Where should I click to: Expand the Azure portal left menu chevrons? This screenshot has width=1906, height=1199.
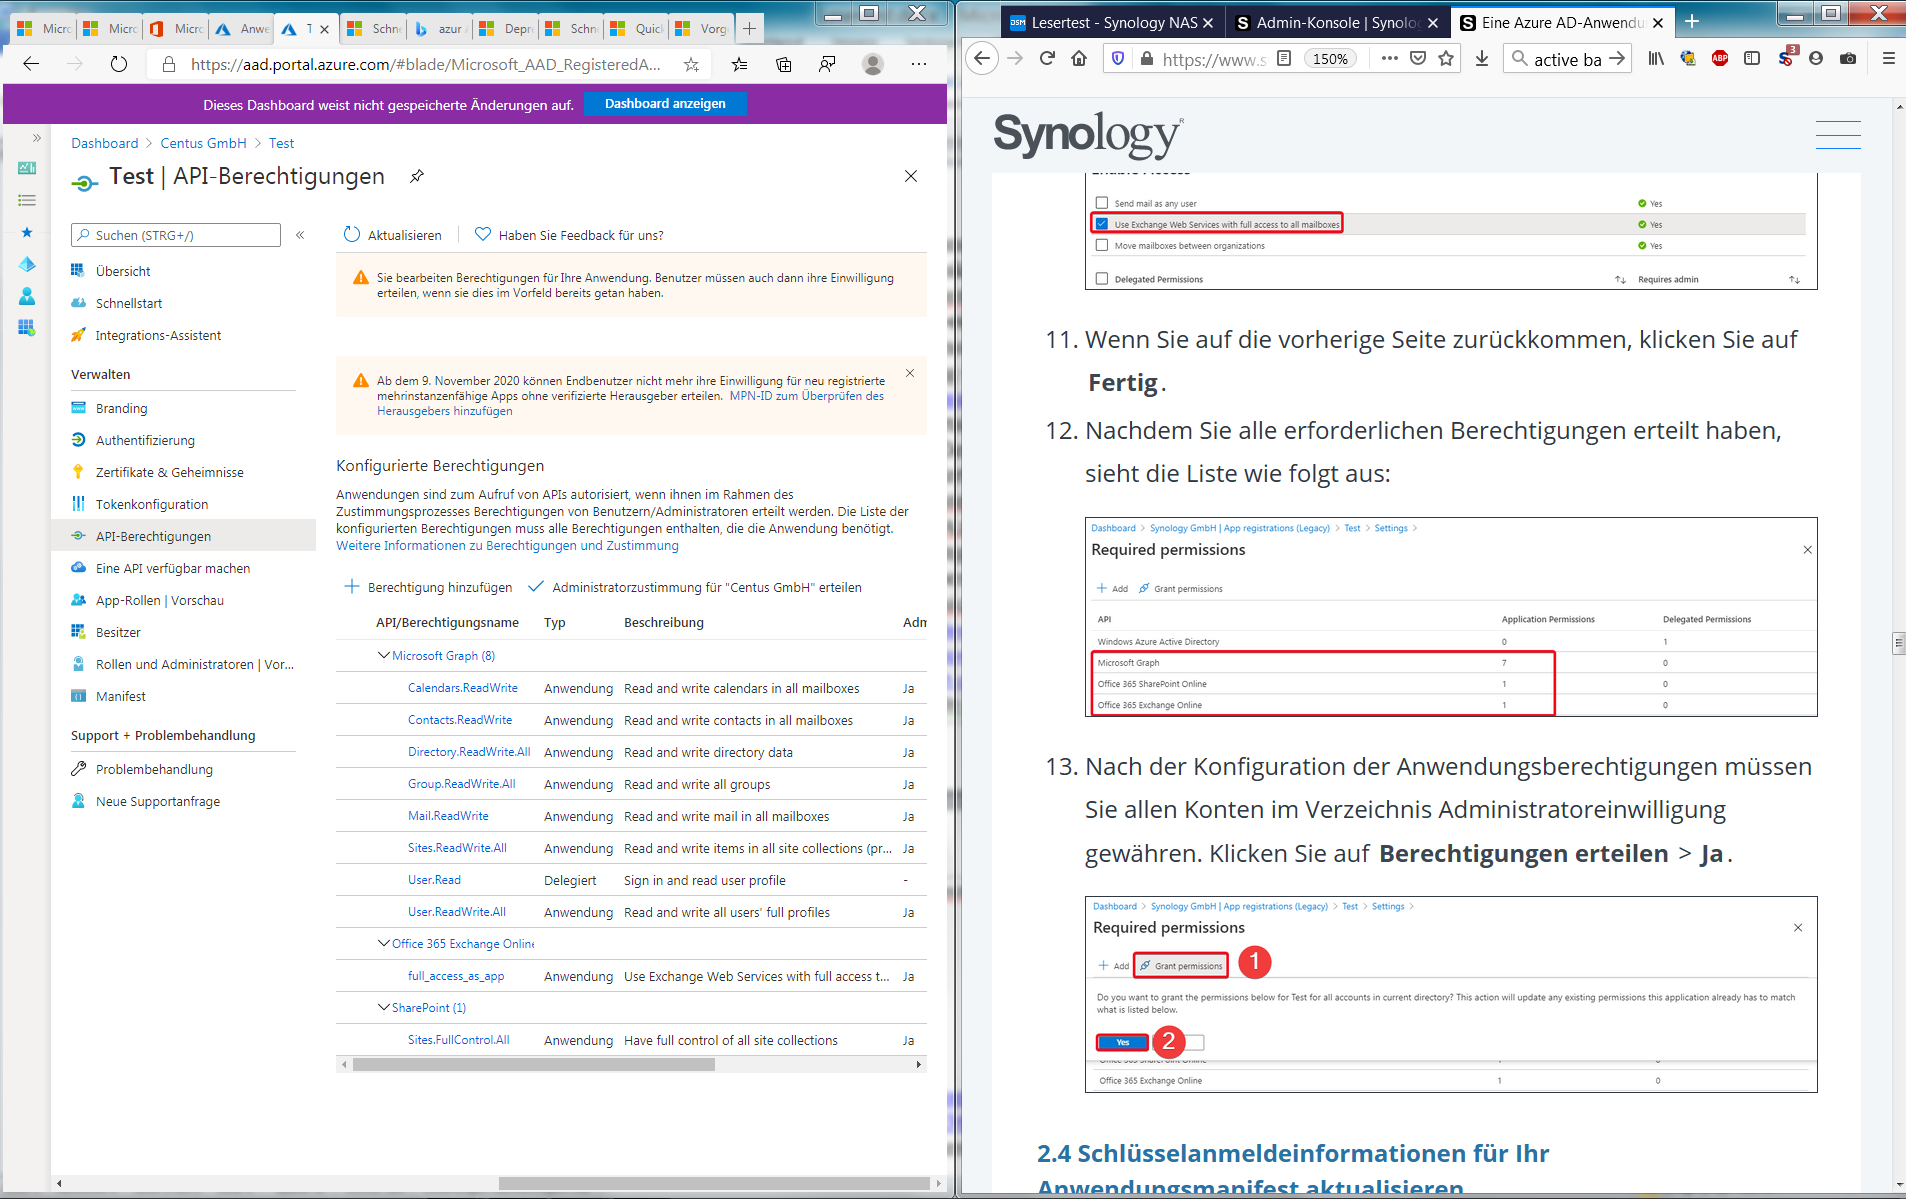point(37,138)
